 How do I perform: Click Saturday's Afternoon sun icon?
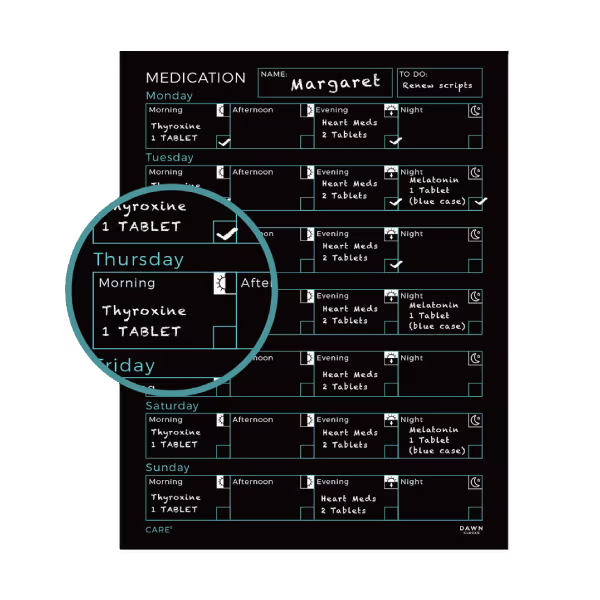[307, 421]
